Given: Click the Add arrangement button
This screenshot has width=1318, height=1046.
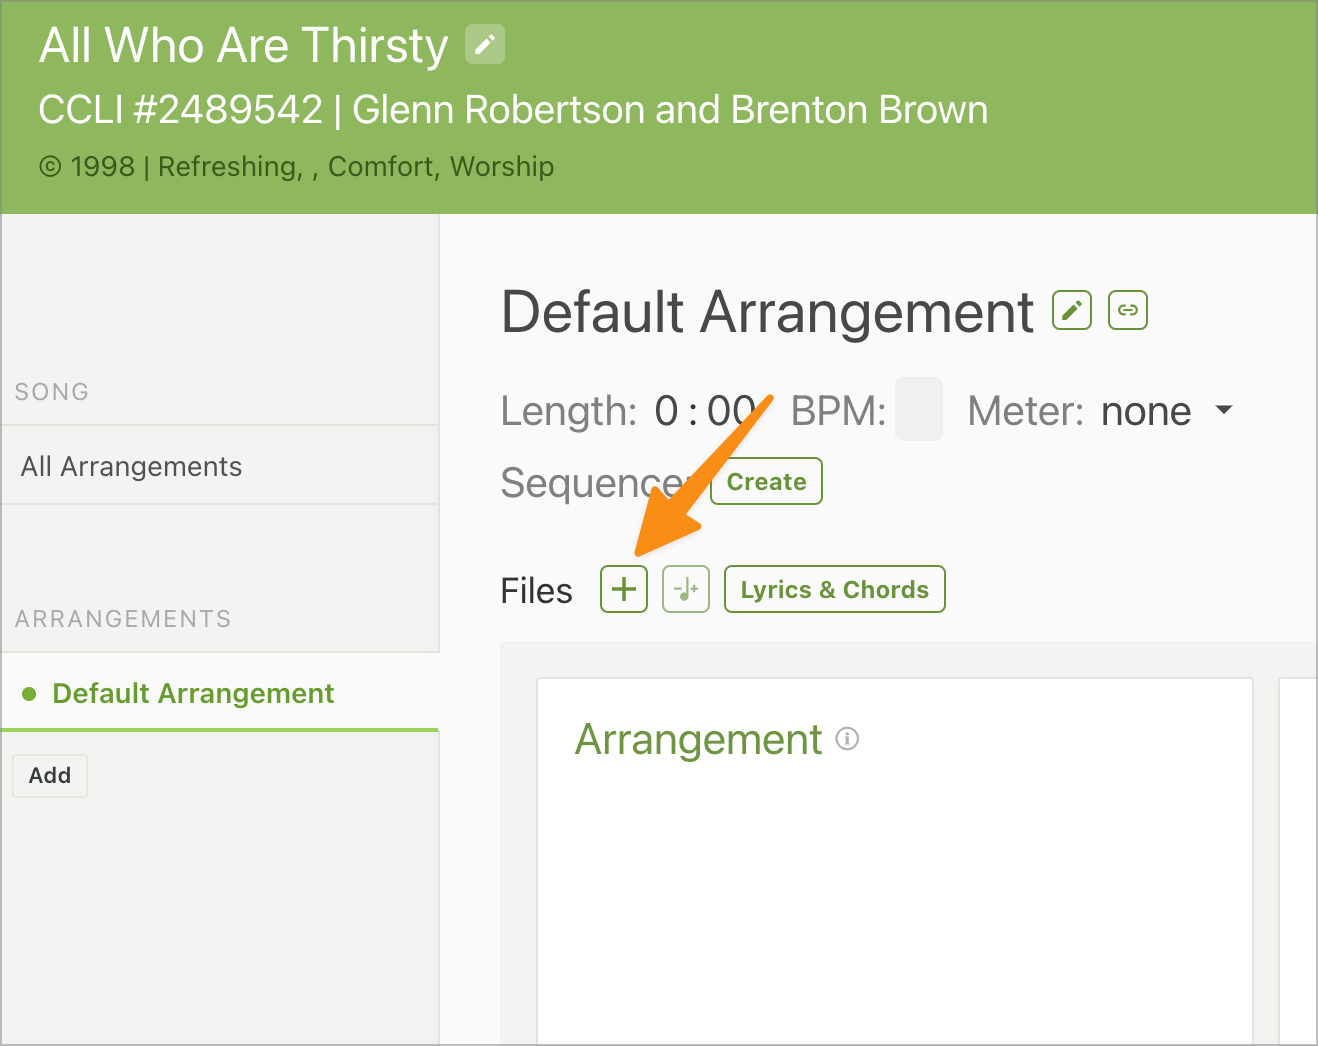Looking at the screenshot, I should click(x=50, y=775).
